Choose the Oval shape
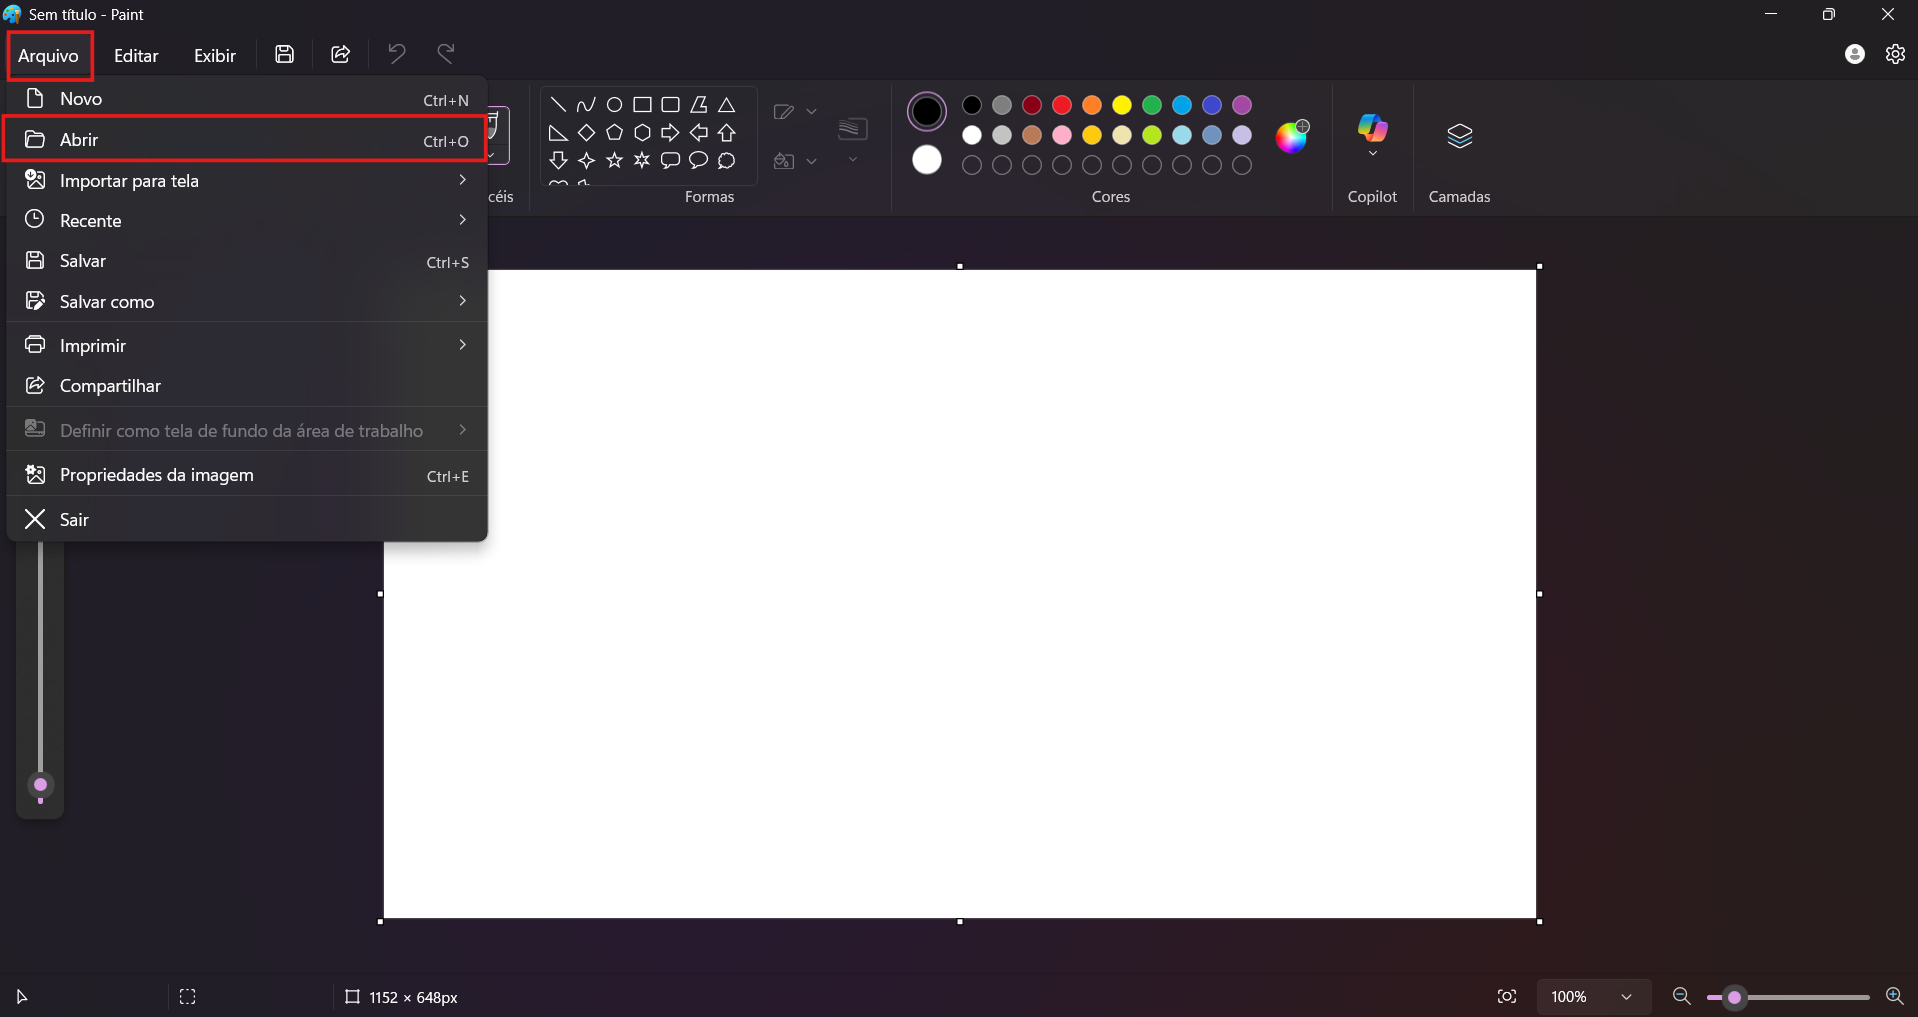The image size is (1918, 1017). click(614, 105)
